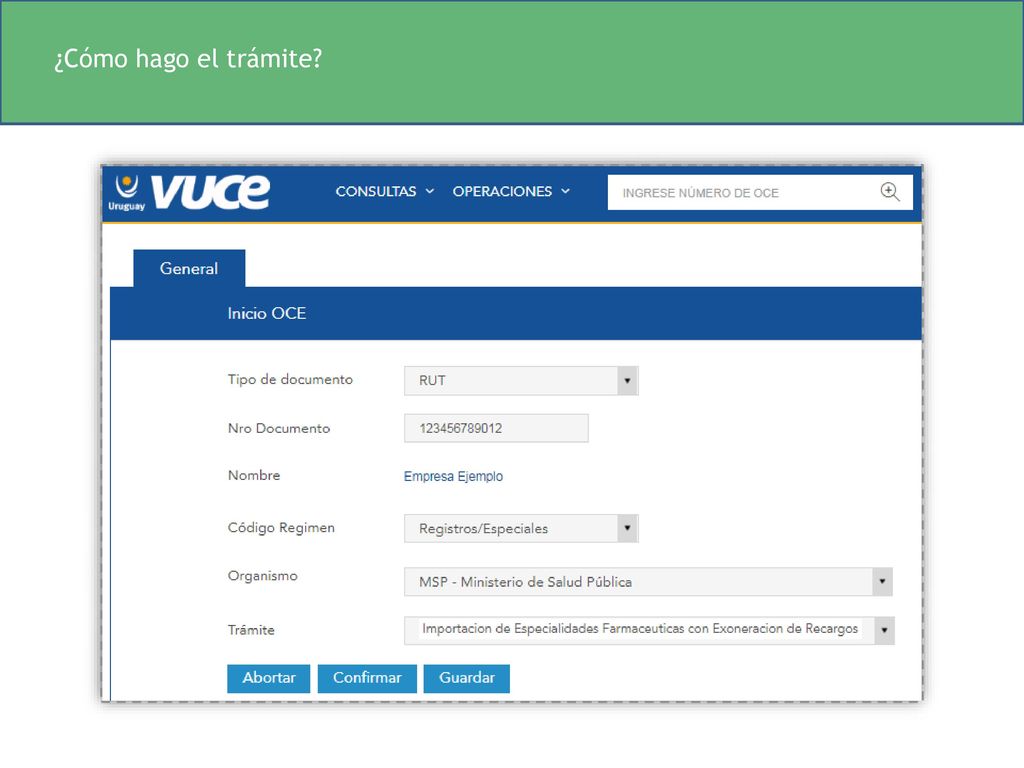Expand the Organismo dropdown
1024x768 pixels.
coord(648,582)
